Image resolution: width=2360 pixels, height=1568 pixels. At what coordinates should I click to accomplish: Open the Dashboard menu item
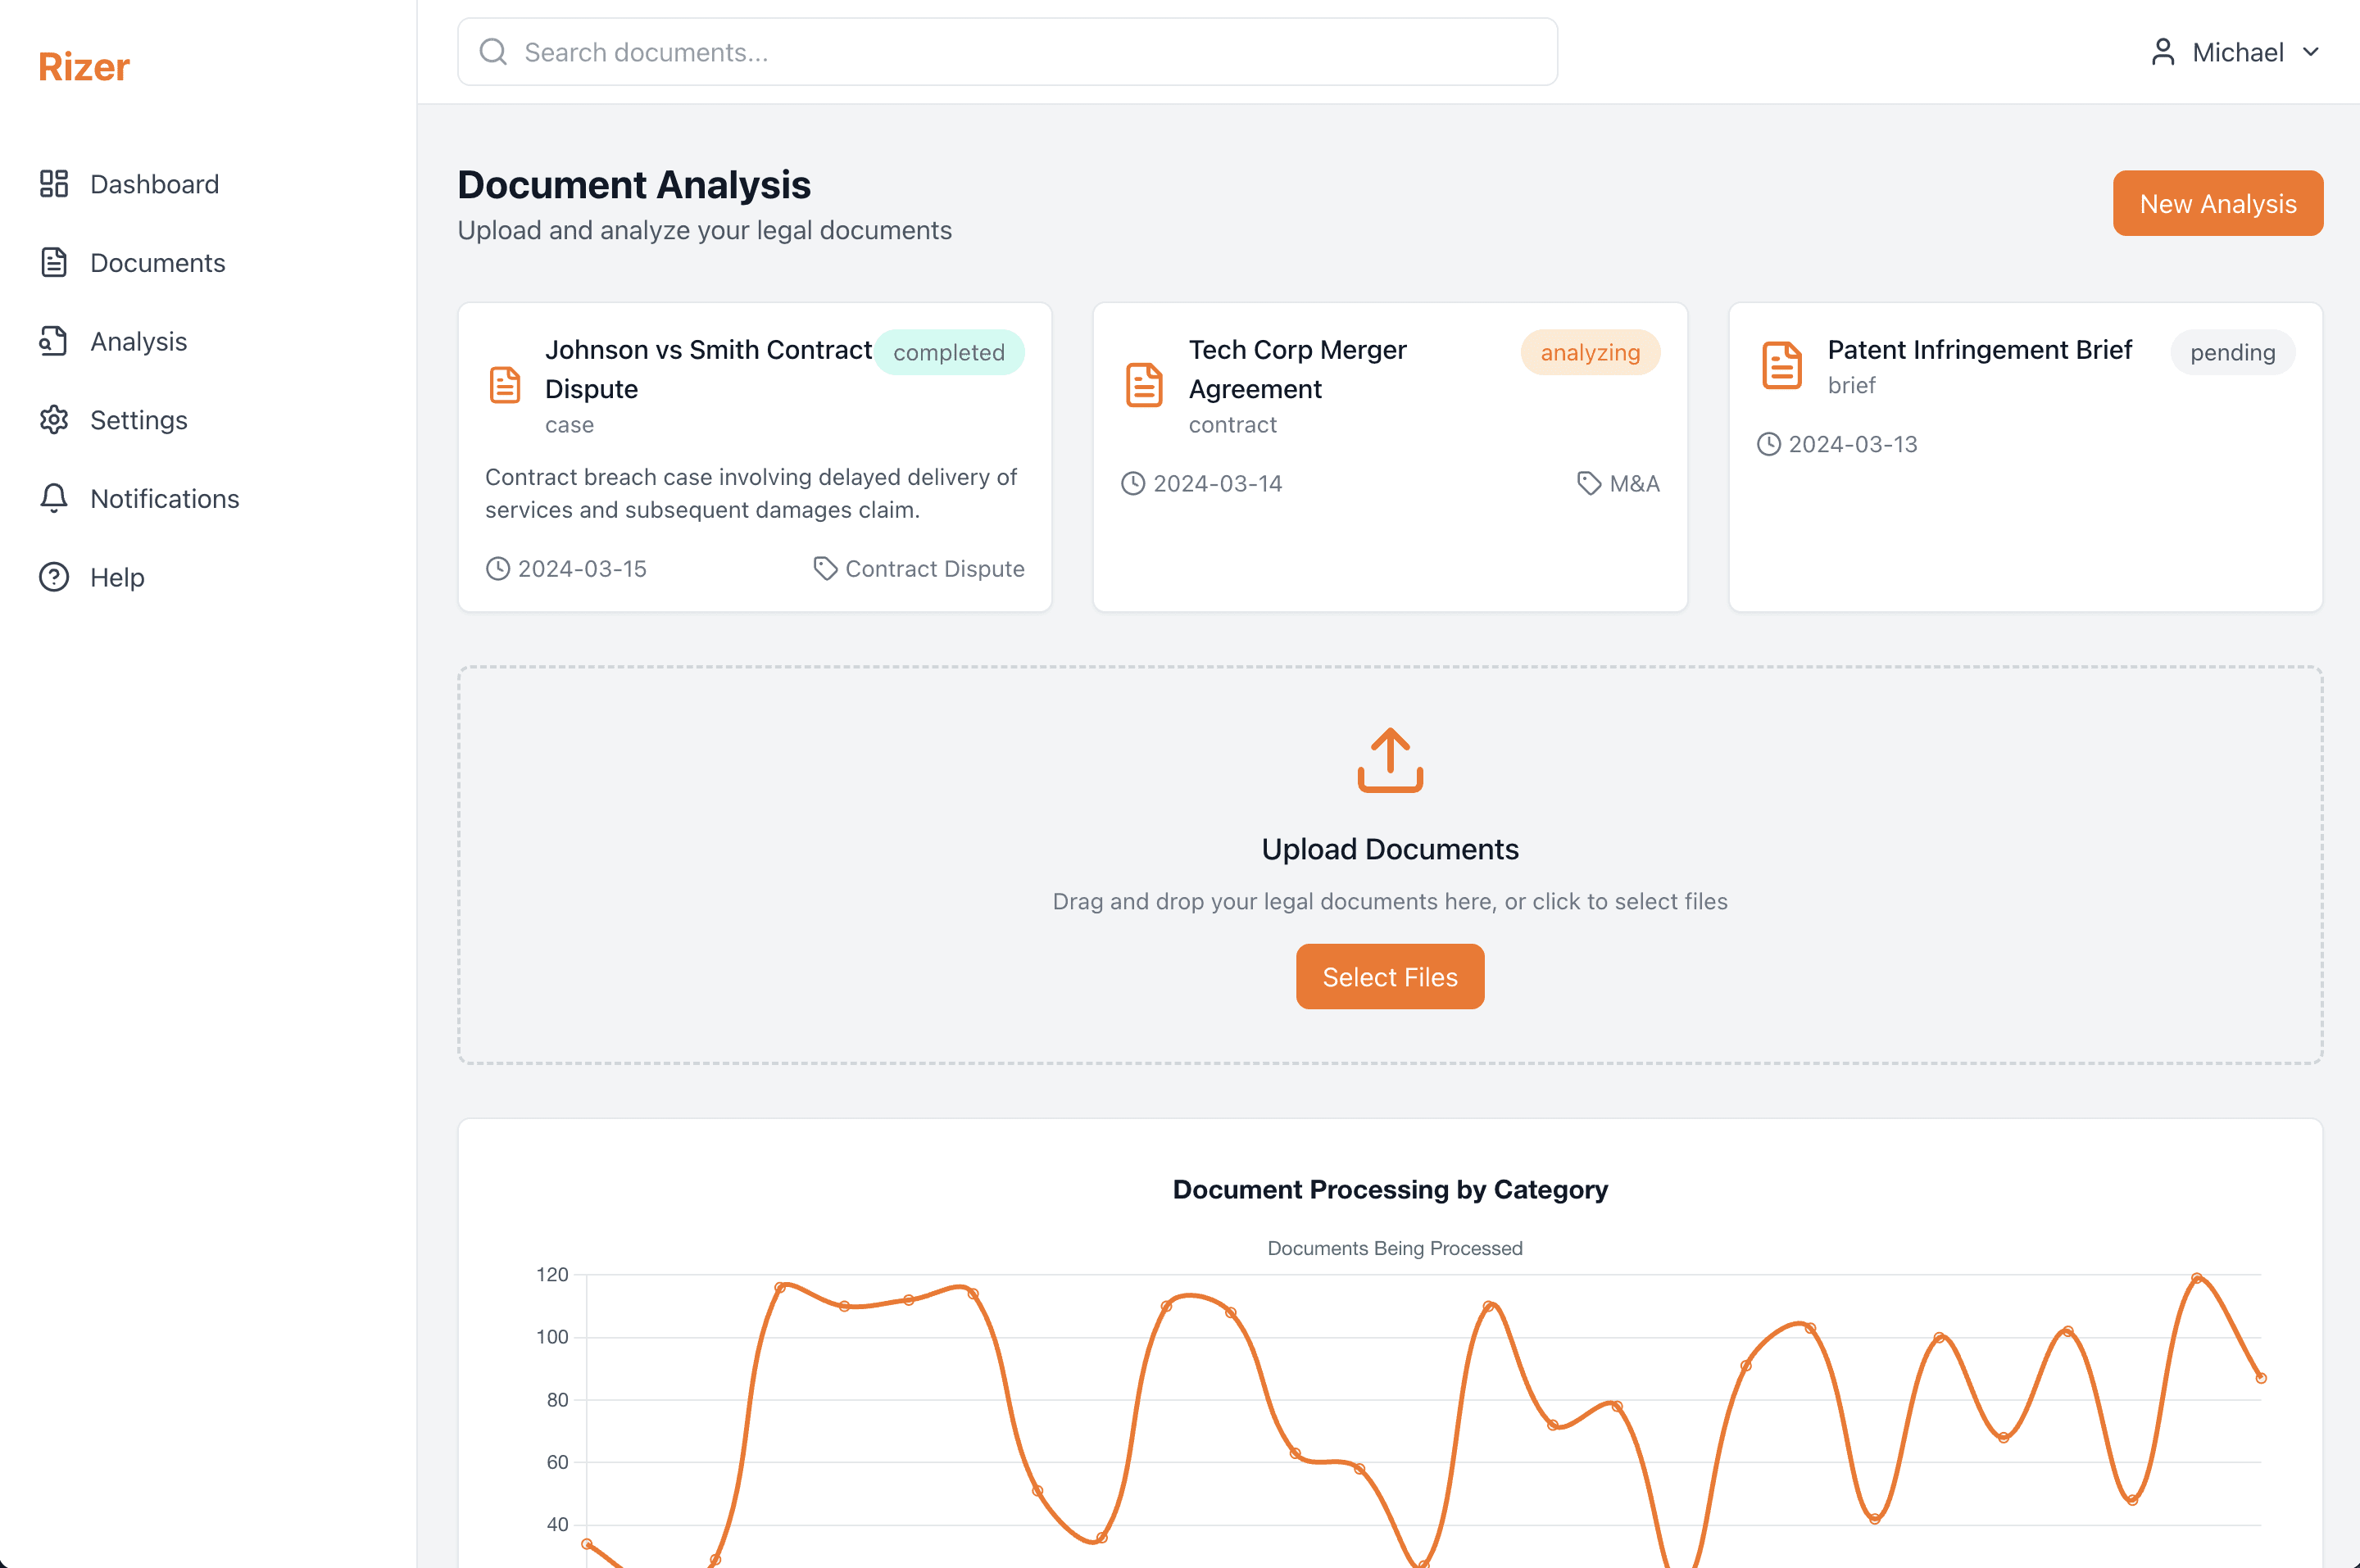pyautogui.click(x=208, y=184)
